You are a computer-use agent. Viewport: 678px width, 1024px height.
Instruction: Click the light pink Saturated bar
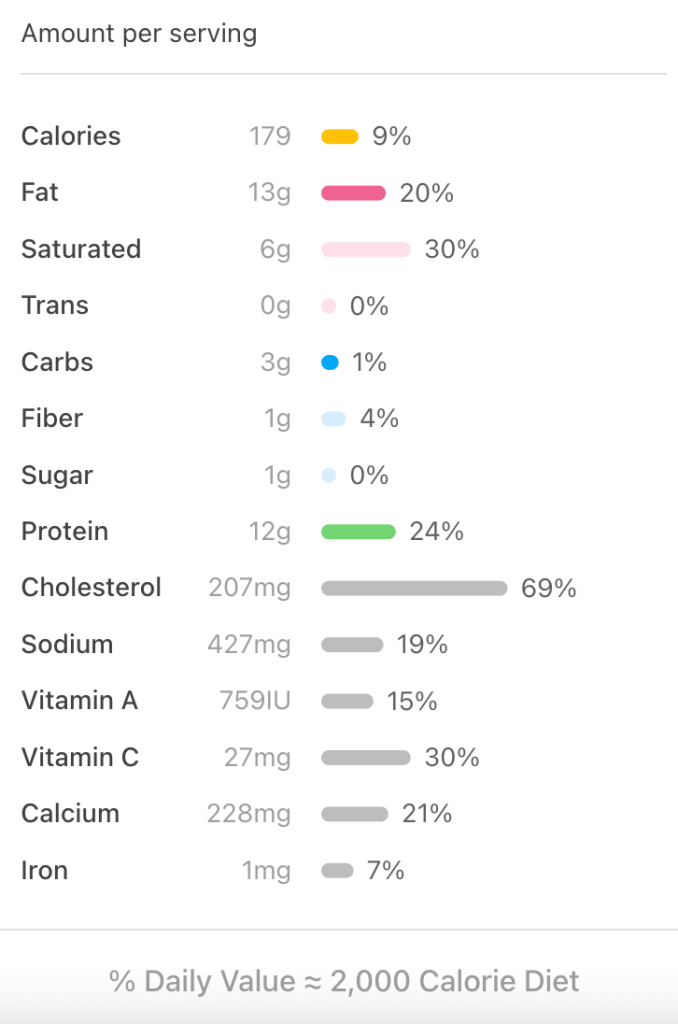pyautogui.click(x=365, y=249)
